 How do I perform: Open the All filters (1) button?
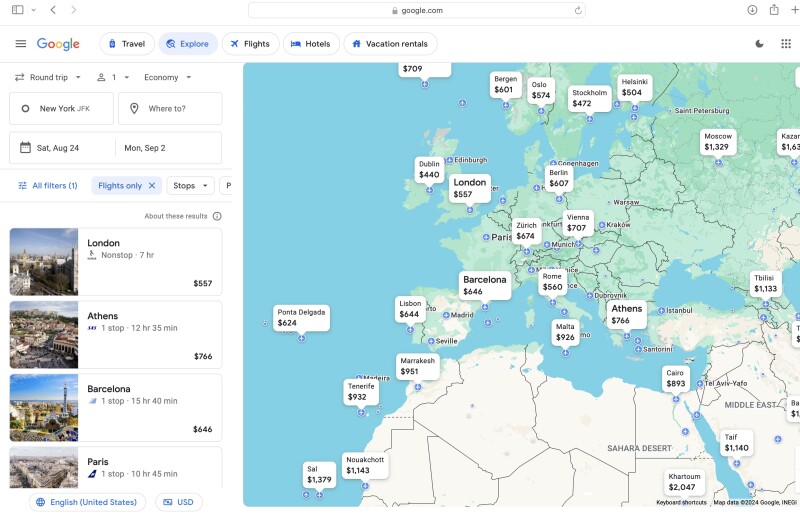[48, 186]
